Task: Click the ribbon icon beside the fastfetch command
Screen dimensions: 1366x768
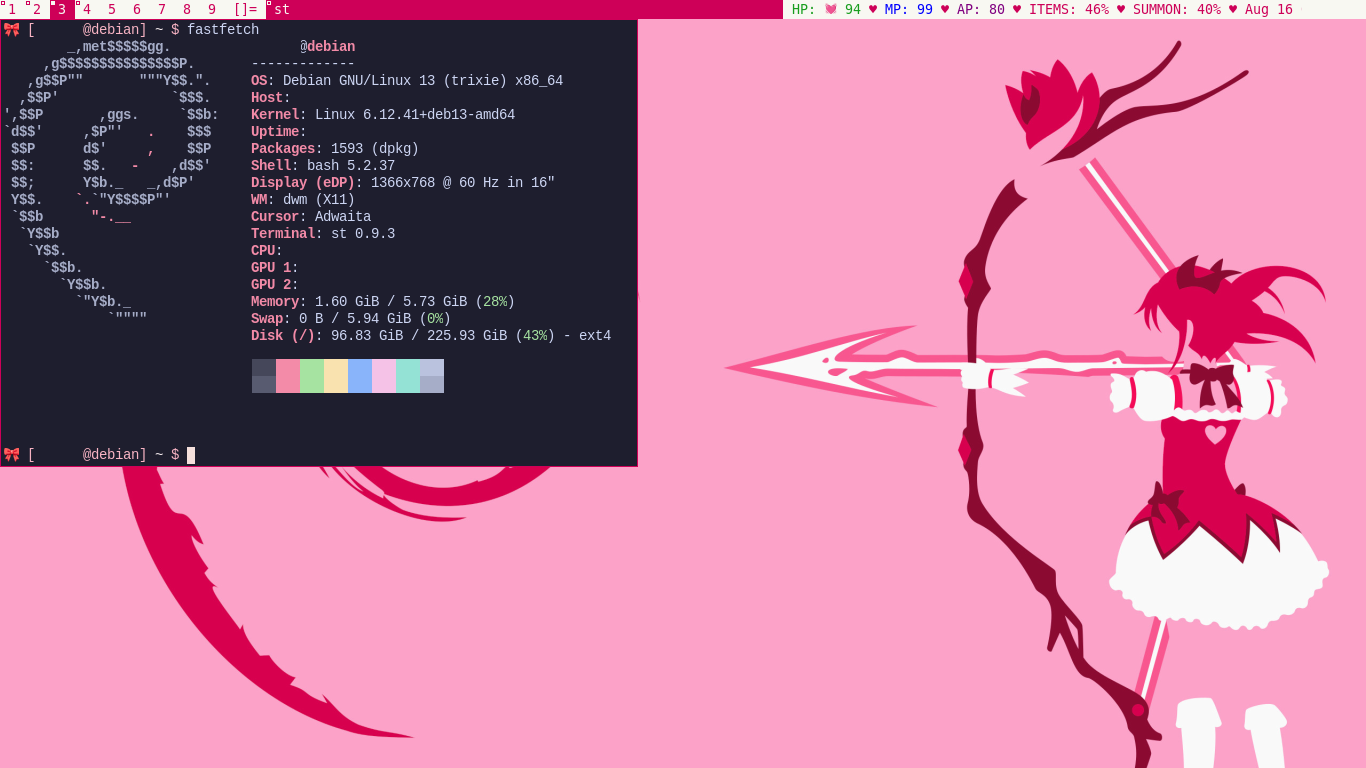Action: point(12,30)
